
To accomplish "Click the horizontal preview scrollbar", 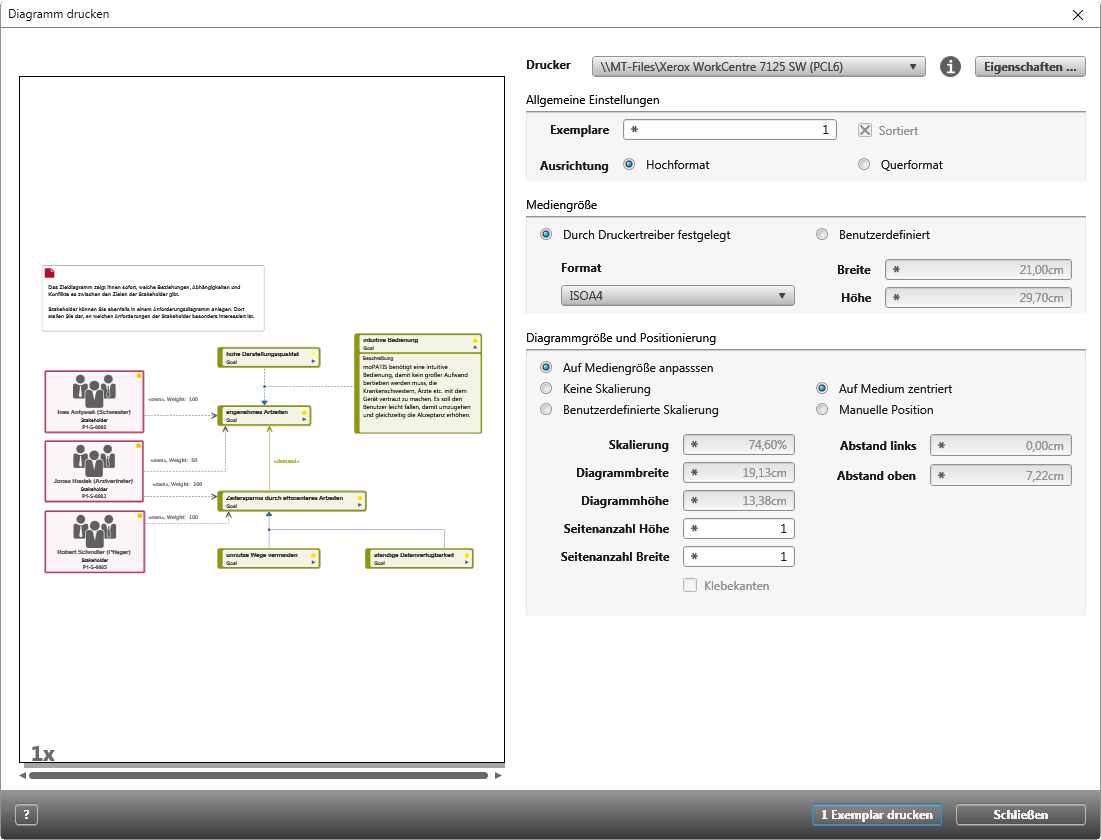I will coord(256,773).
